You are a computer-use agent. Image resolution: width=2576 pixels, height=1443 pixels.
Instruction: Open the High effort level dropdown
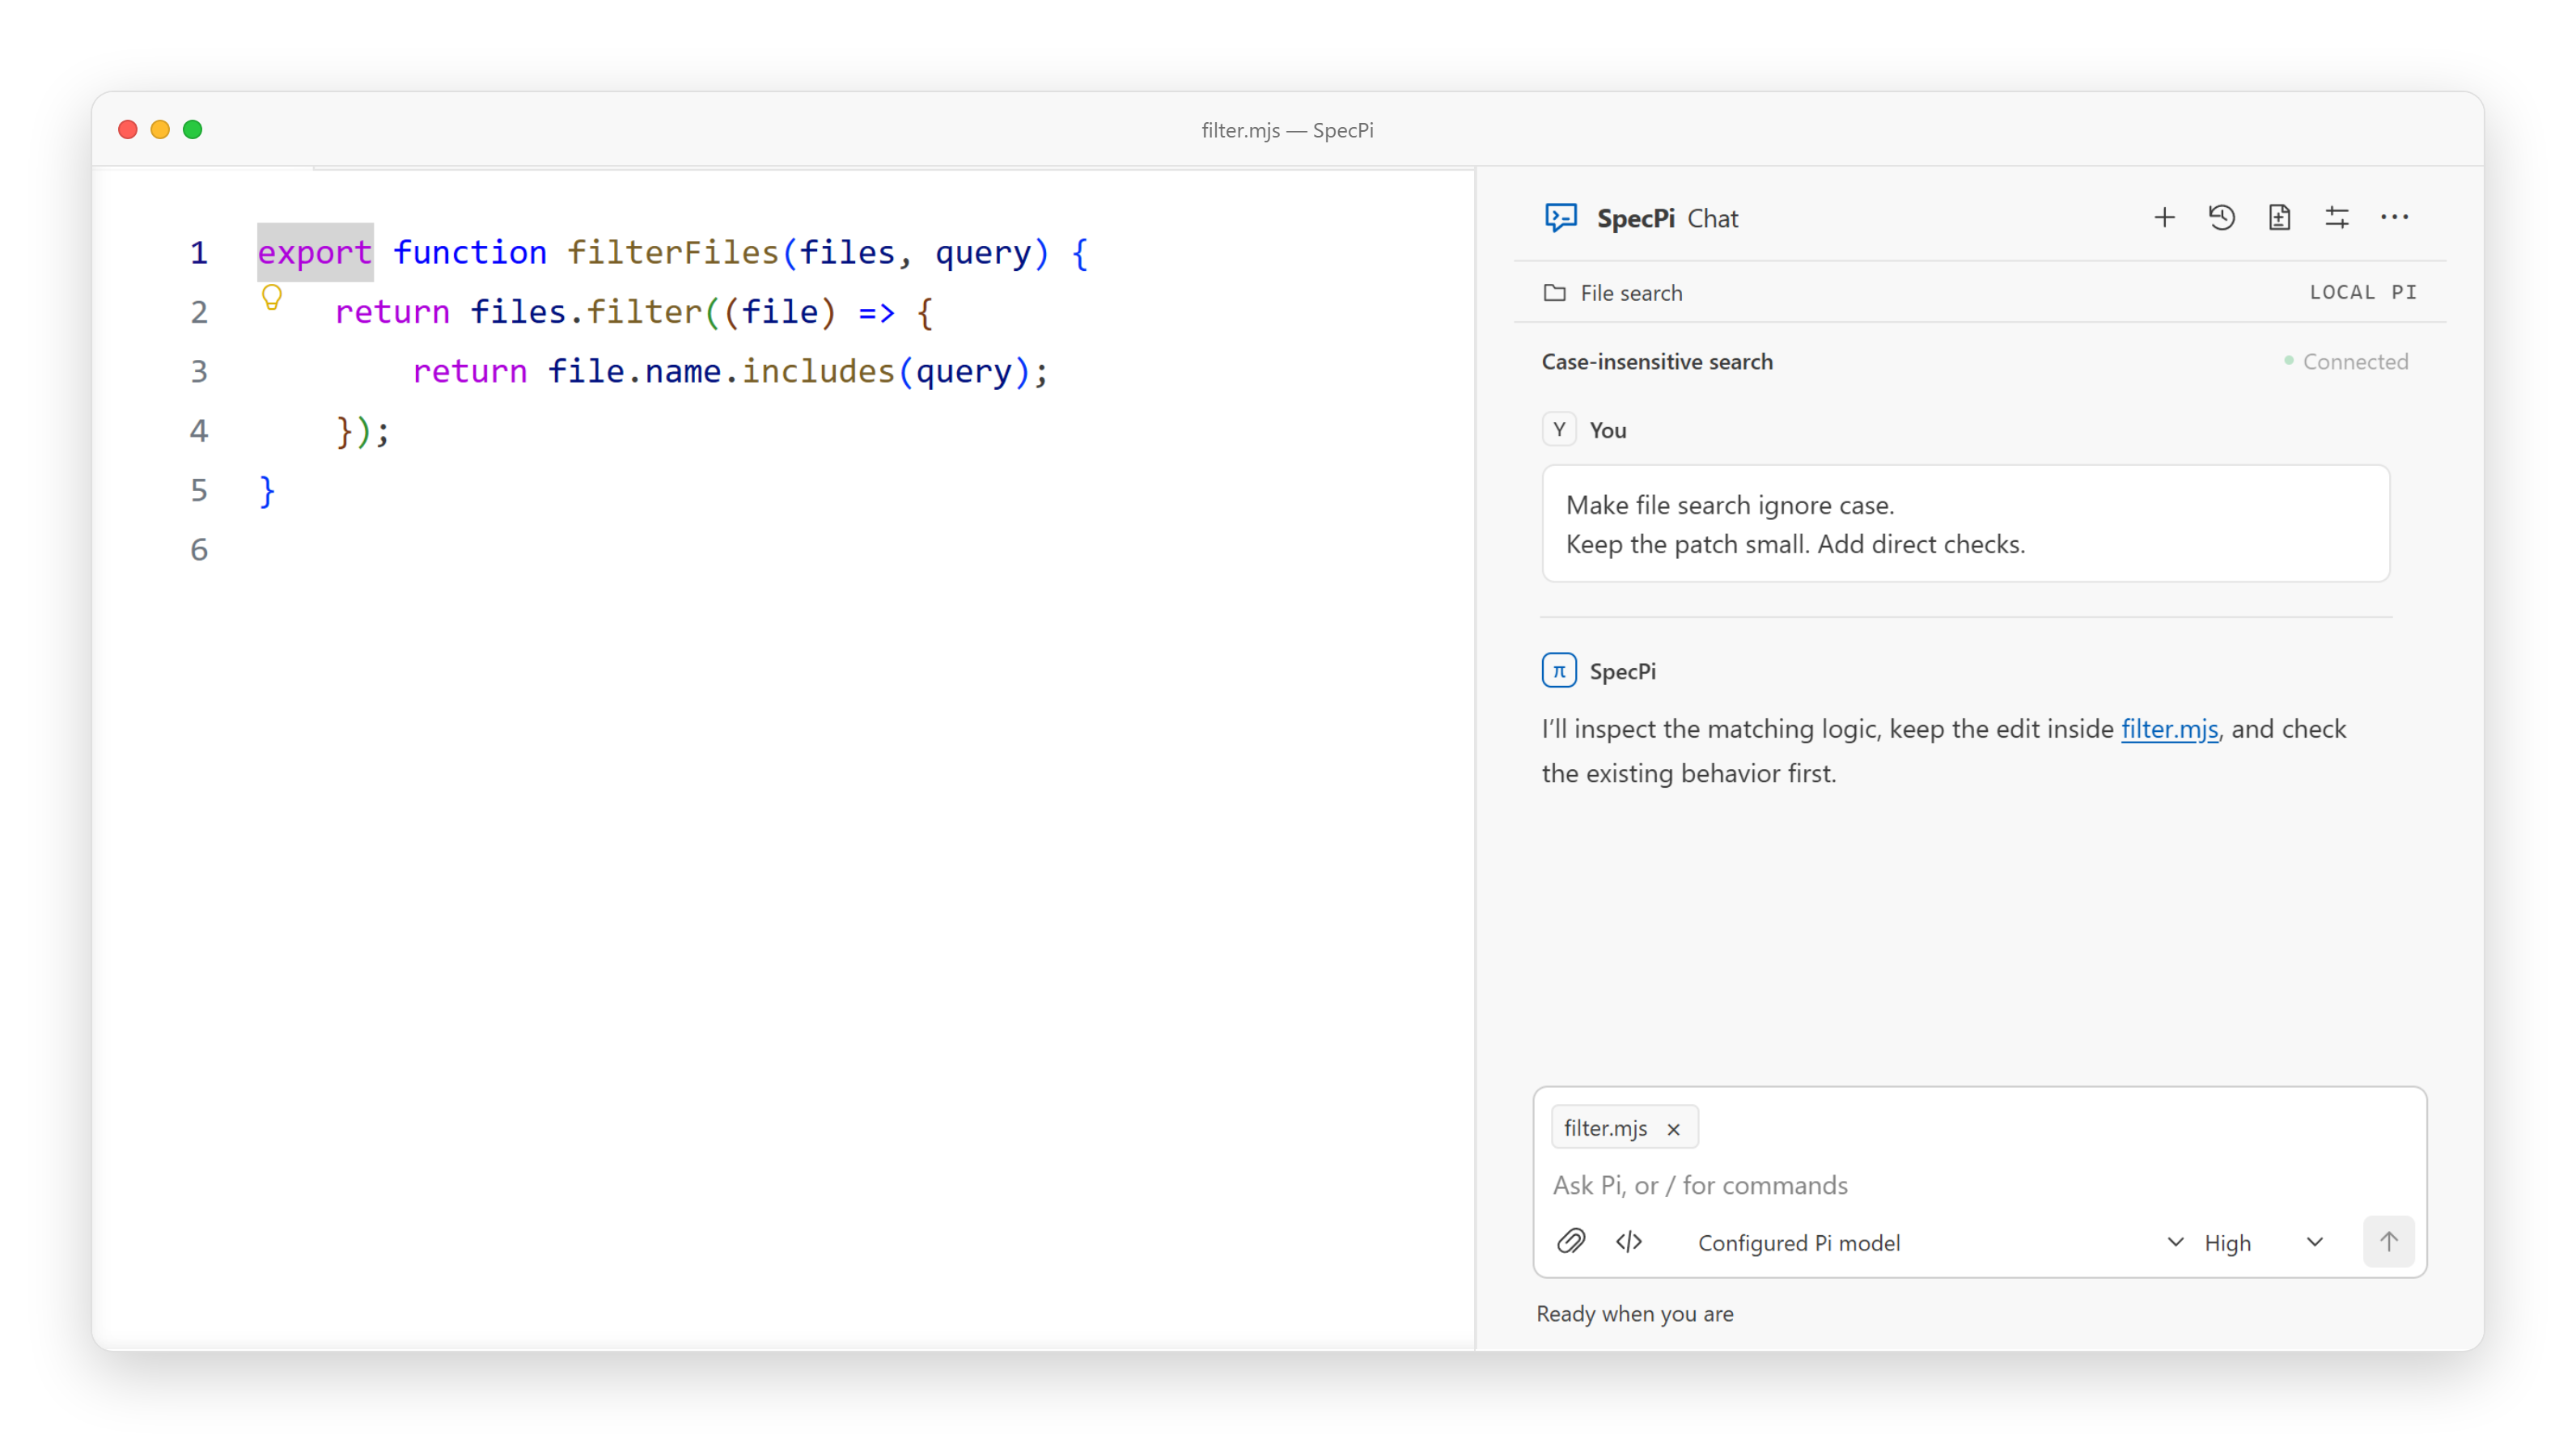2263,1242
